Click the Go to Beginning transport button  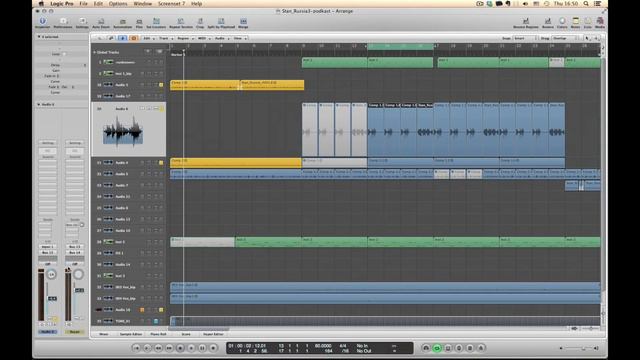136,348
